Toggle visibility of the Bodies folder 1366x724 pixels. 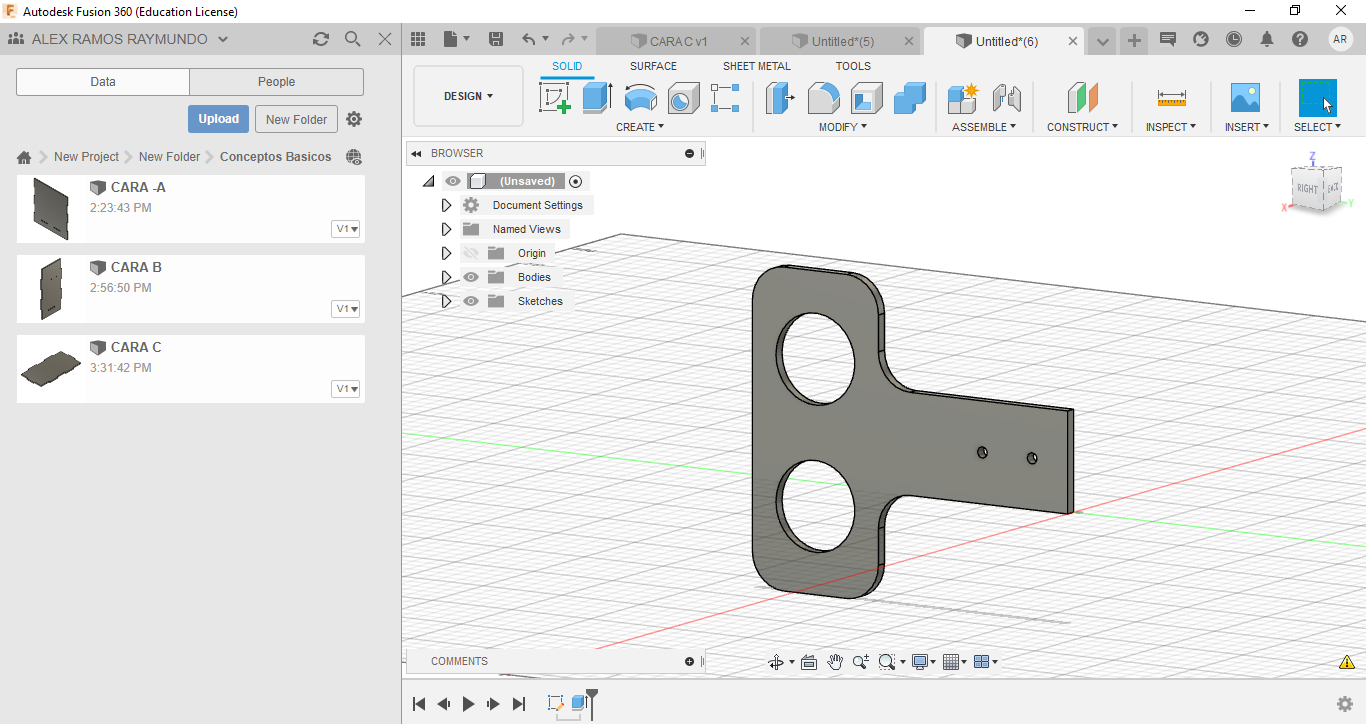point(471,277)
